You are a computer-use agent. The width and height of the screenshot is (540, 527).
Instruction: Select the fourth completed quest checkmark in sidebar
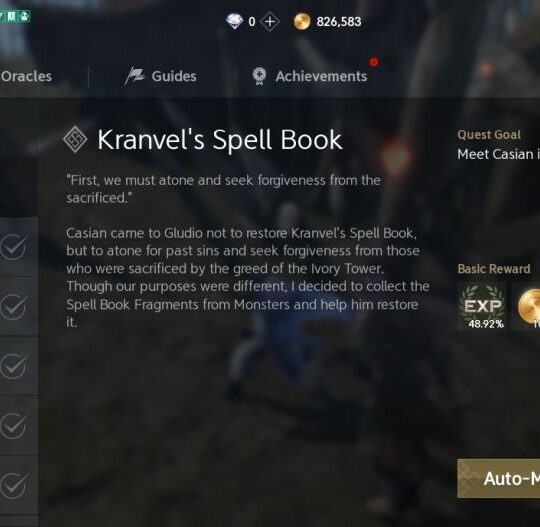tap(13, 426)
